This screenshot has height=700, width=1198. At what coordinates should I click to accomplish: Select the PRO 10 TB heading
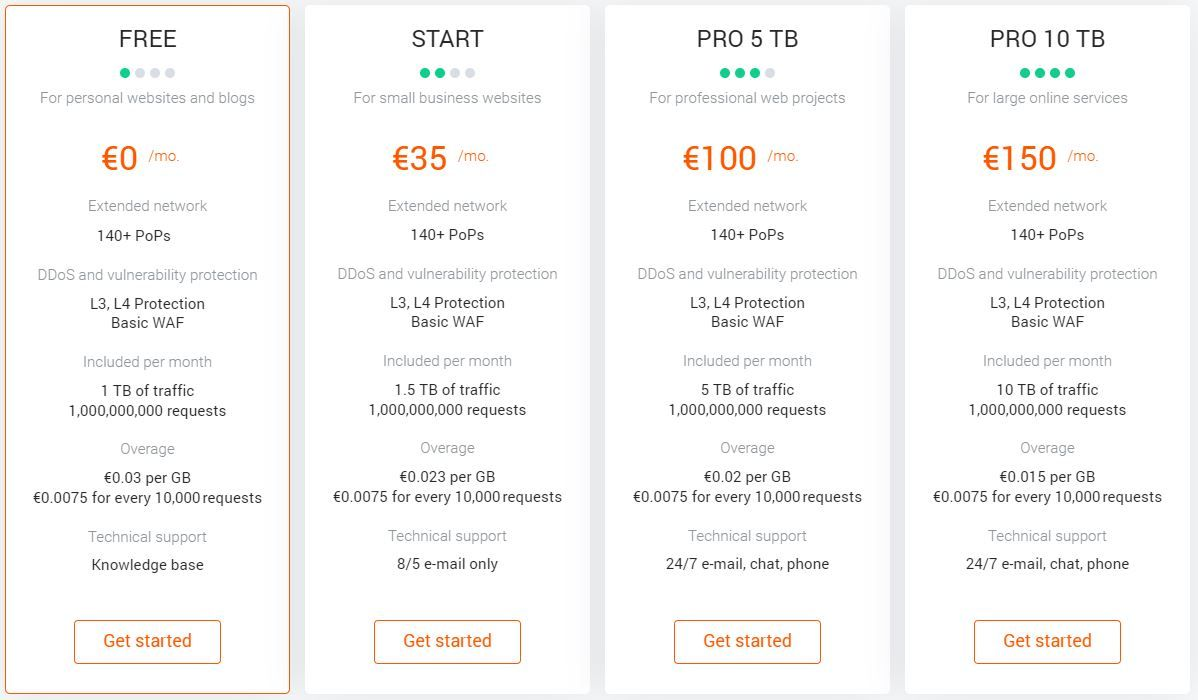[x=1047, y=39]
